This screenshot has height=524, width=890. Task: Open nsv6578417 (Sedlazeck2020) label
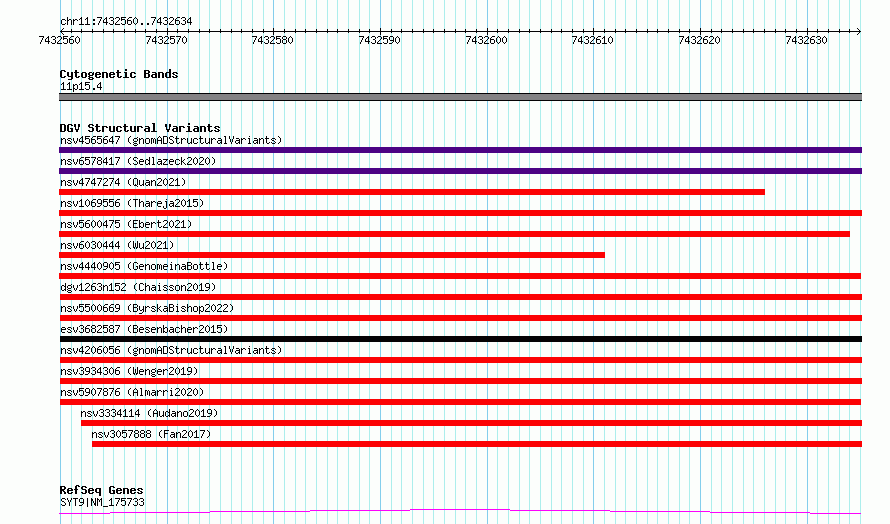coord(138,161)
